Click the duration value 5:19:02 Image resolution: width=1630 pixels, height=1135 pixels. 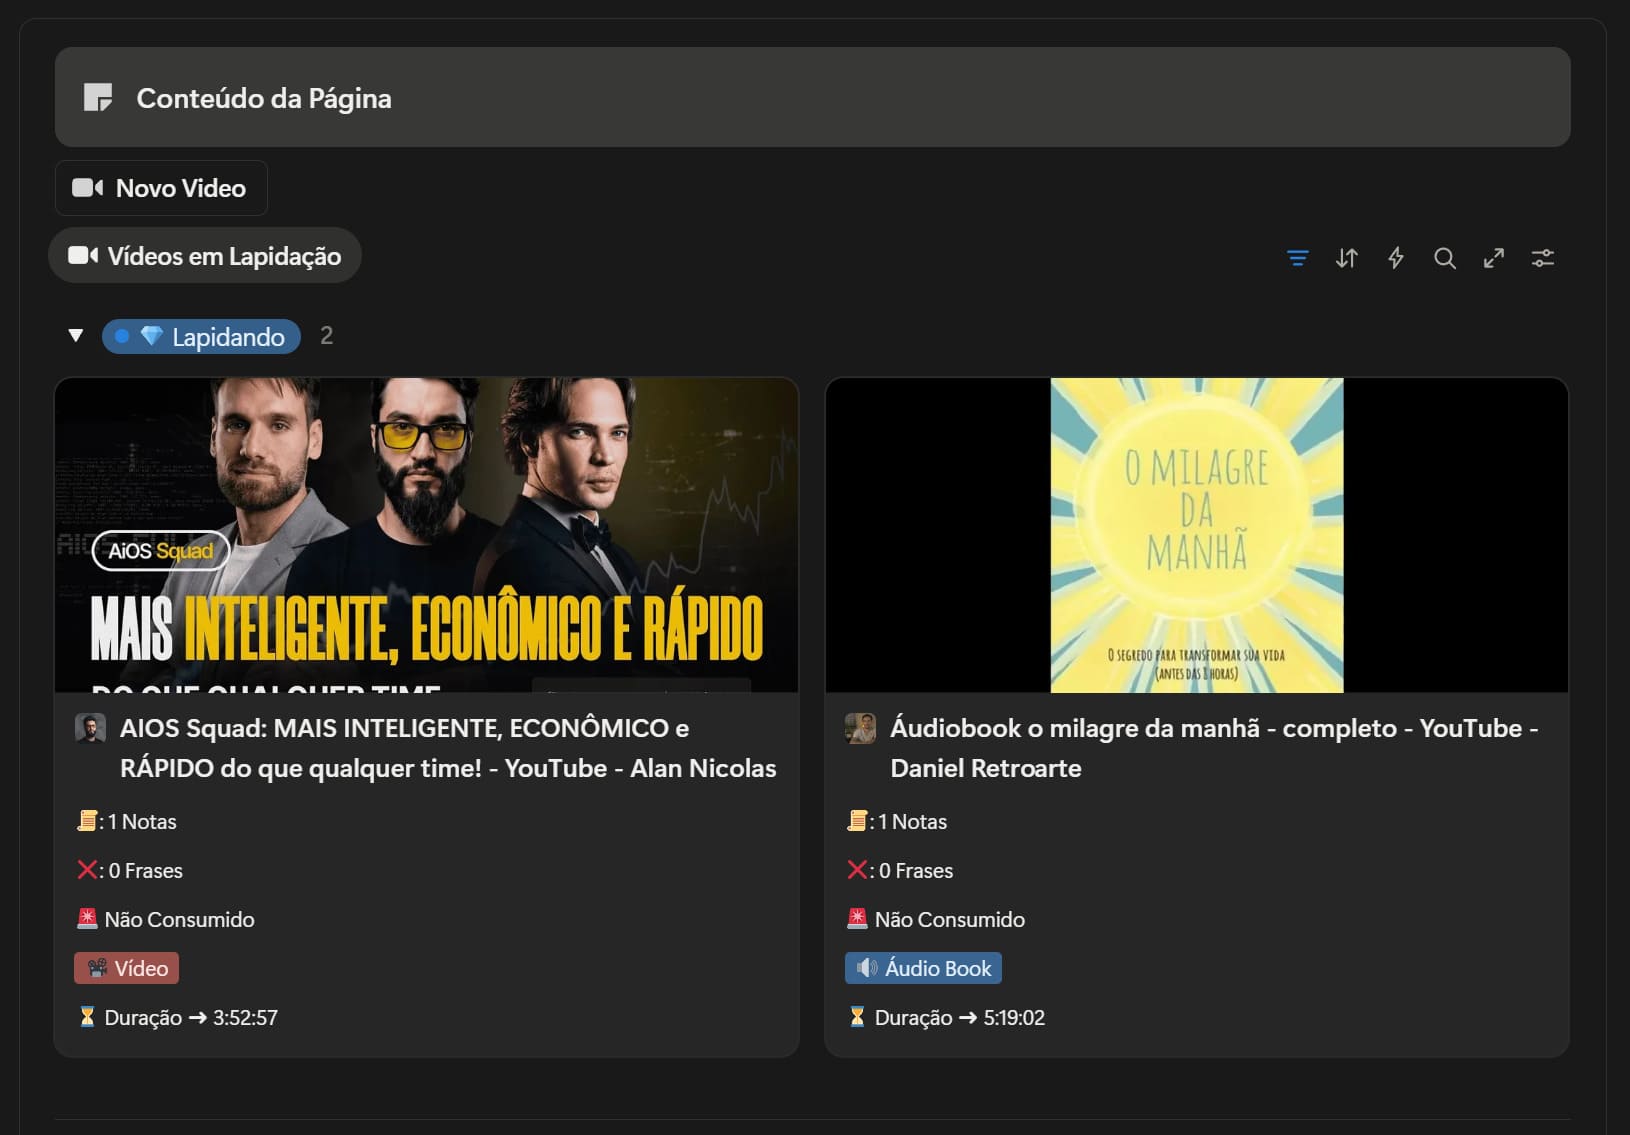coord(1014,1018)
